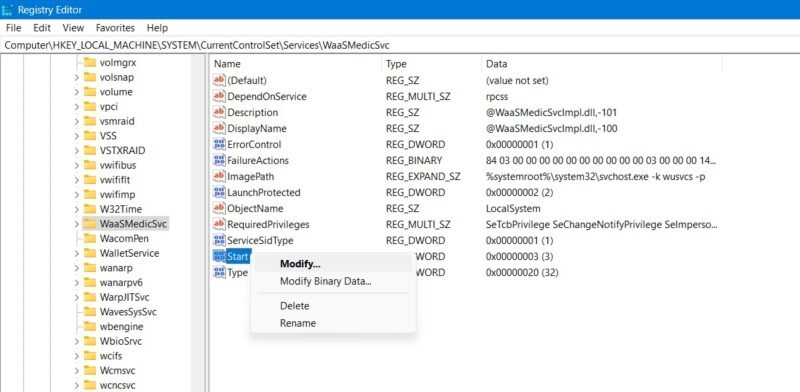Select the wbengine key in tree
The height and width of the screenshot is (392, 800).
coord(121,326)
